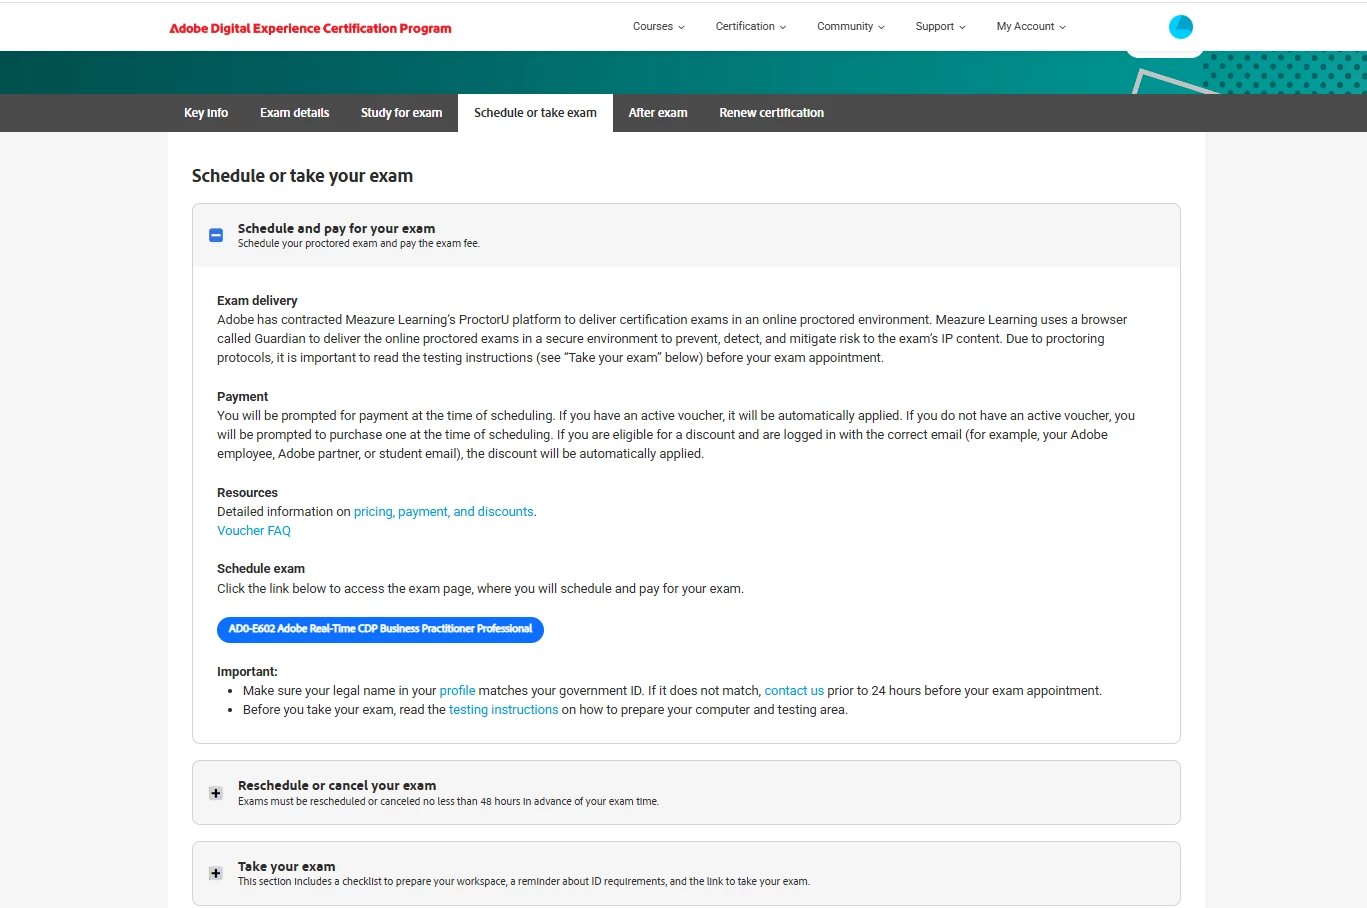
Task: Open the testing instructions link
Action: click(x=503, y=710)
